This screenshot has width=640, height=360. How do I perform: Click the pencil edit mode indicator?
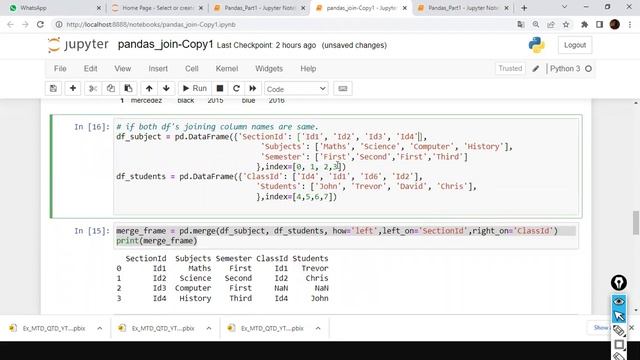coord(536,69)
